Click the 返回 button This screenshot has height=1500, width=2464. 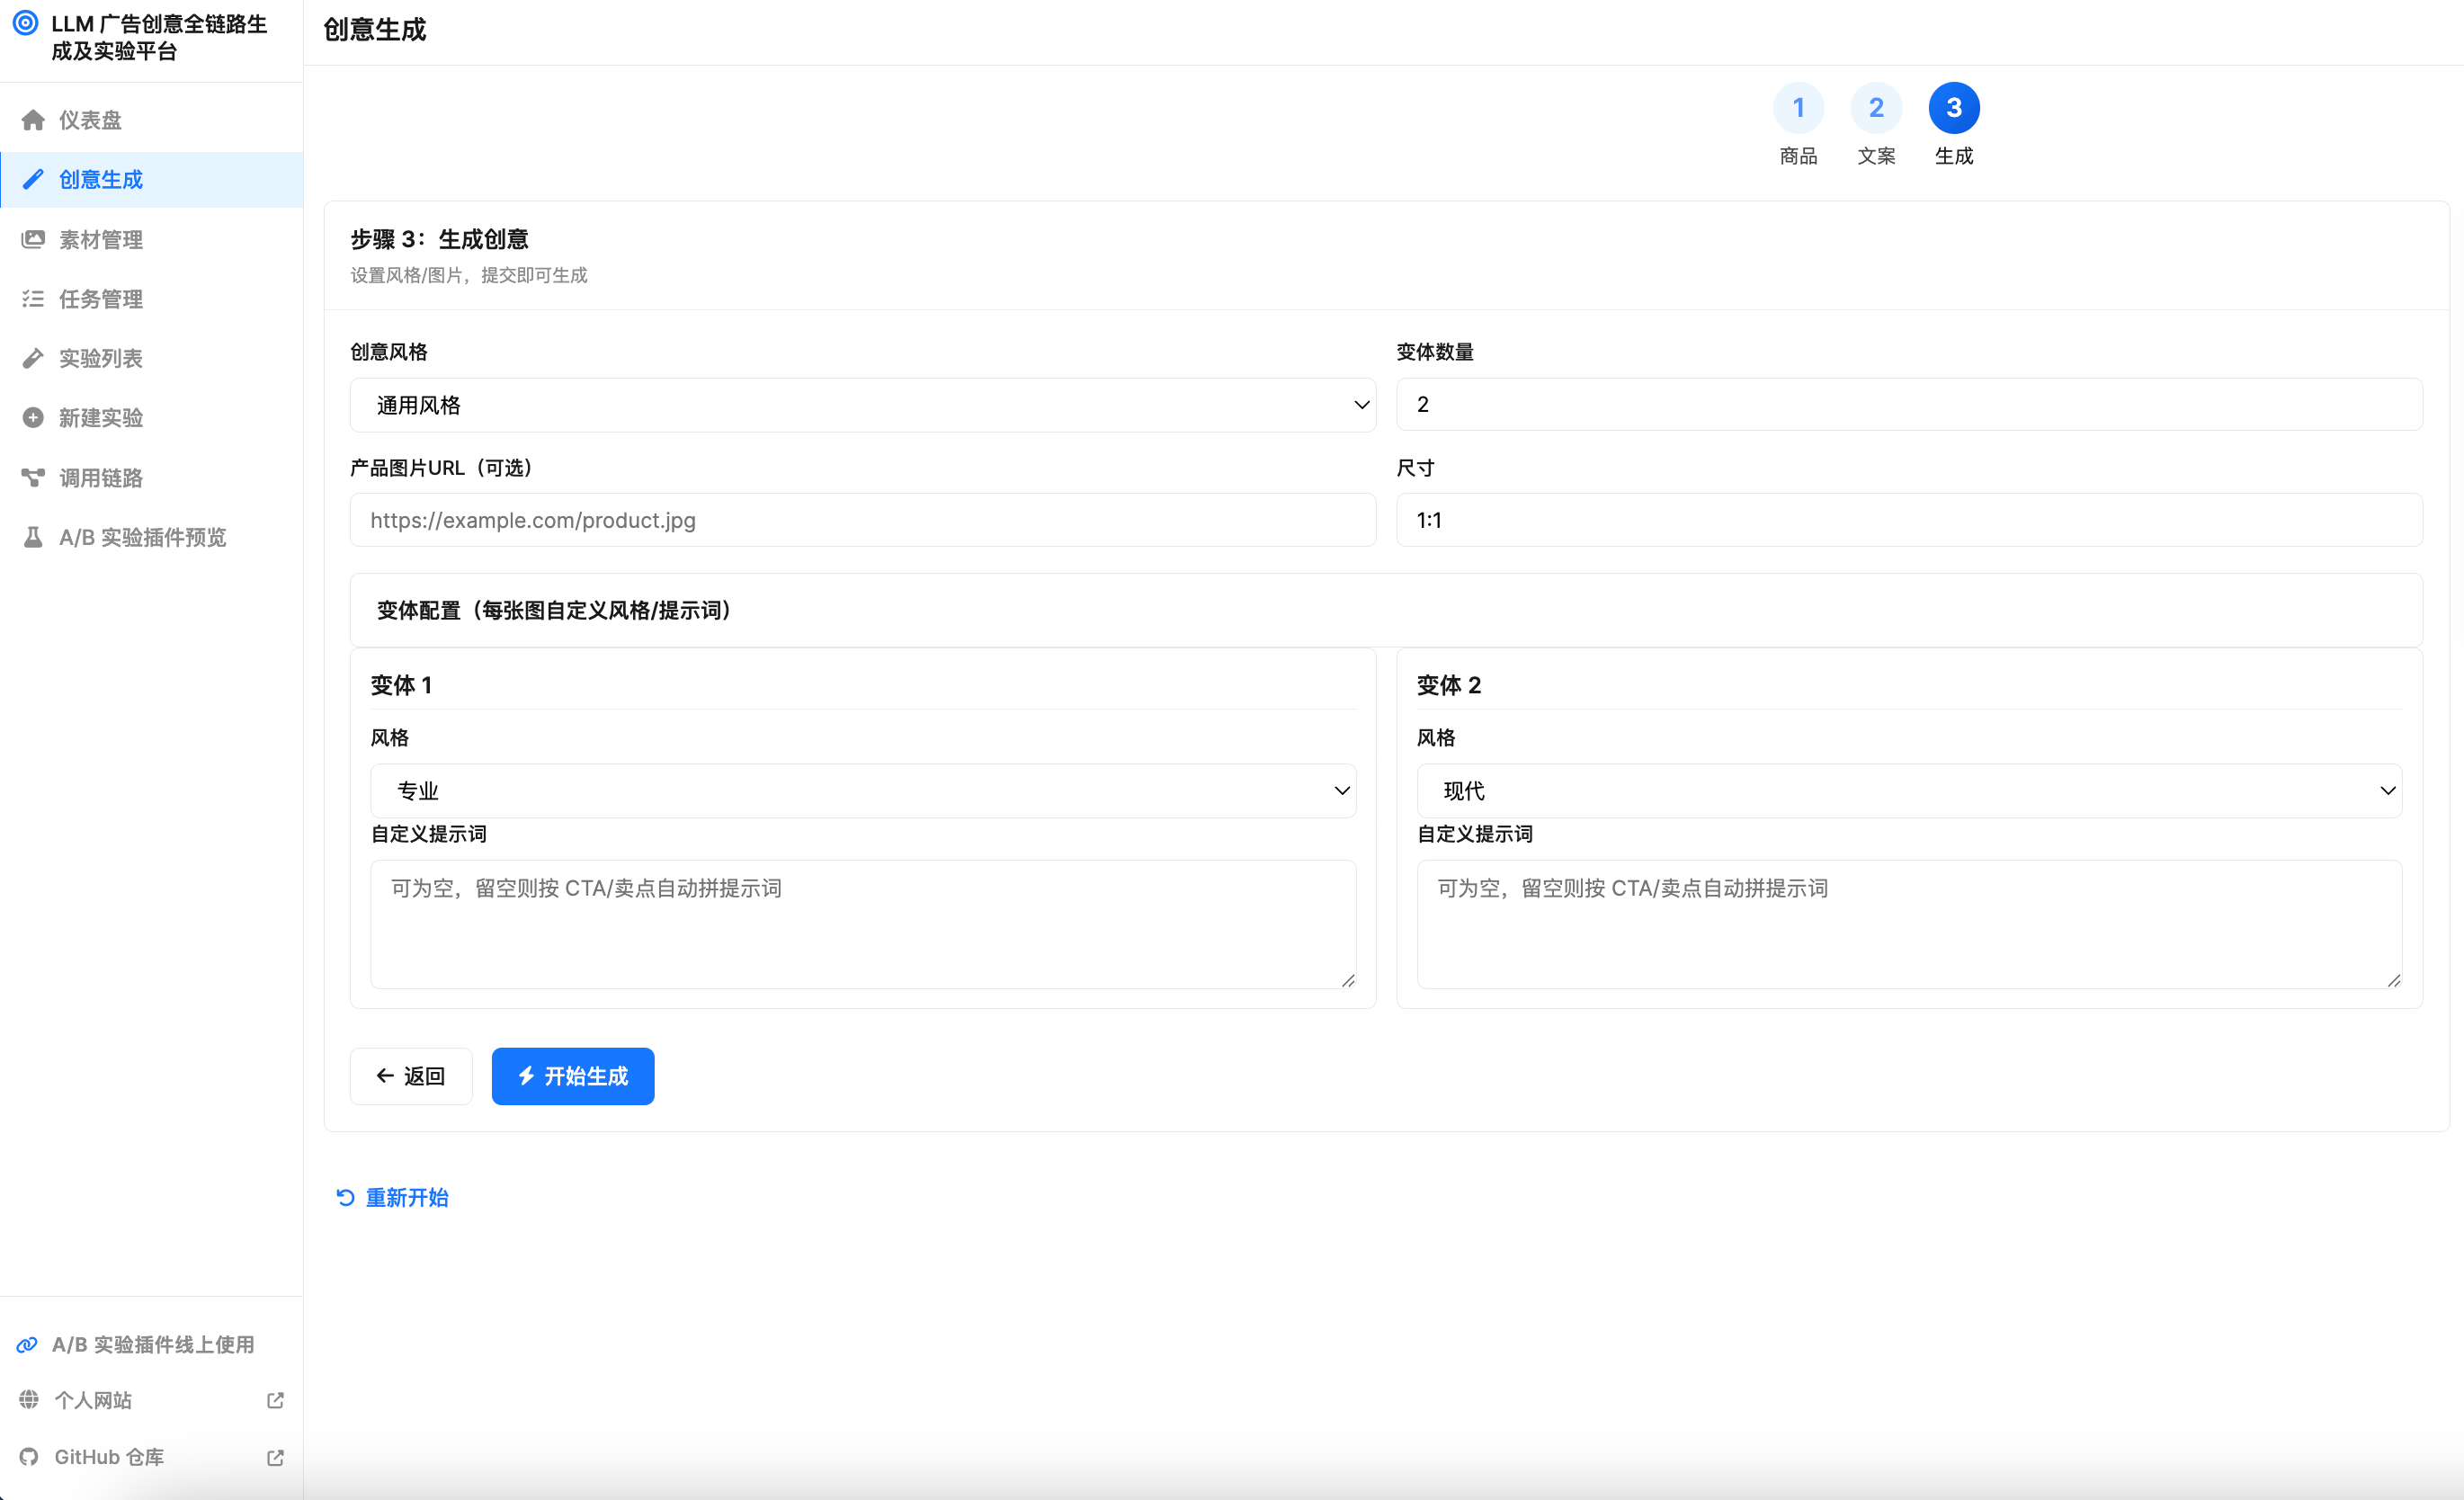411,1076
